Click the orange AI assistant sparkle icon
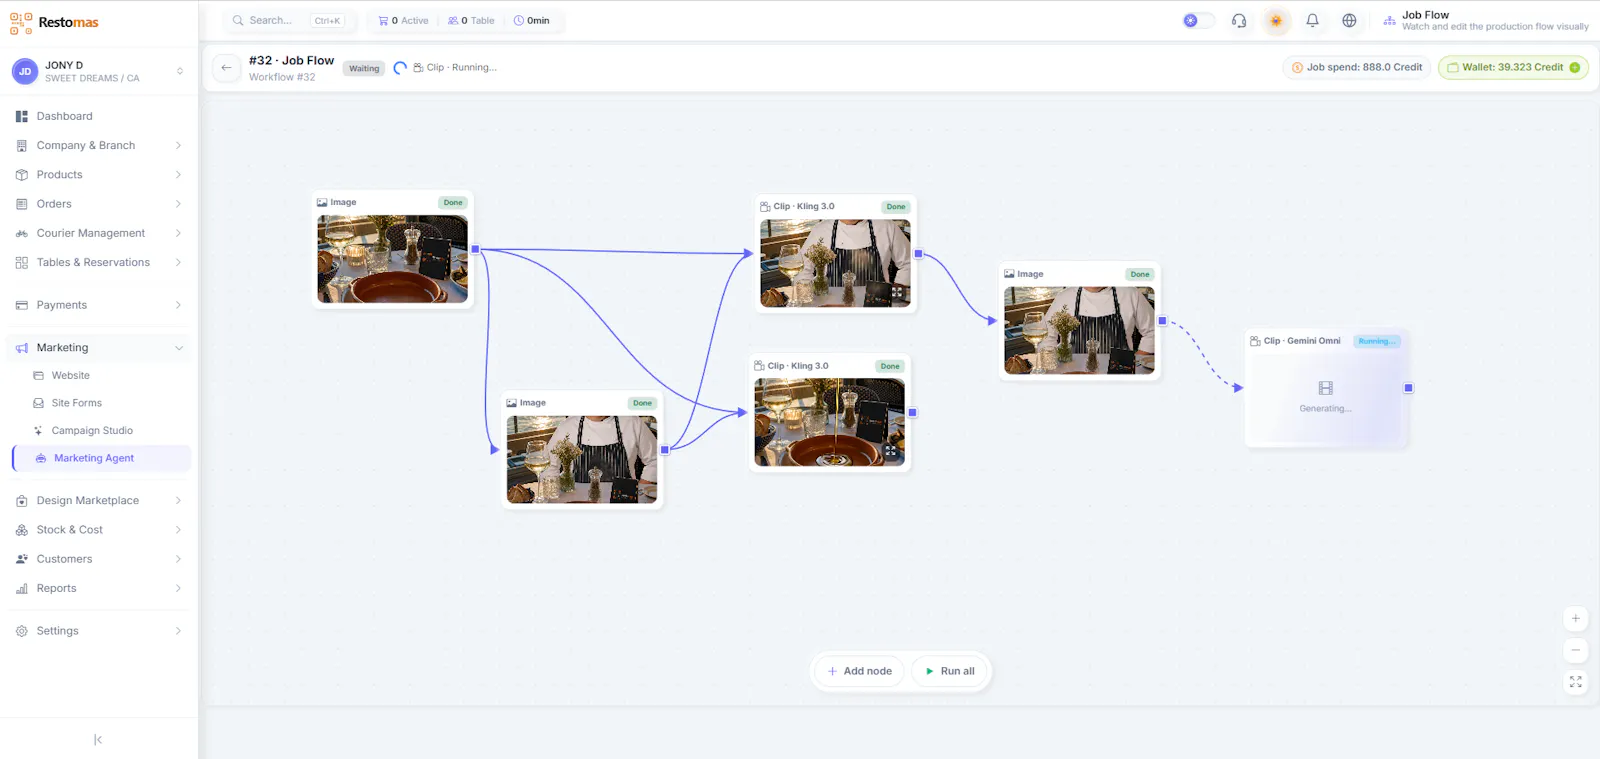The image size is (1600, 759). tap(1276, 20)
